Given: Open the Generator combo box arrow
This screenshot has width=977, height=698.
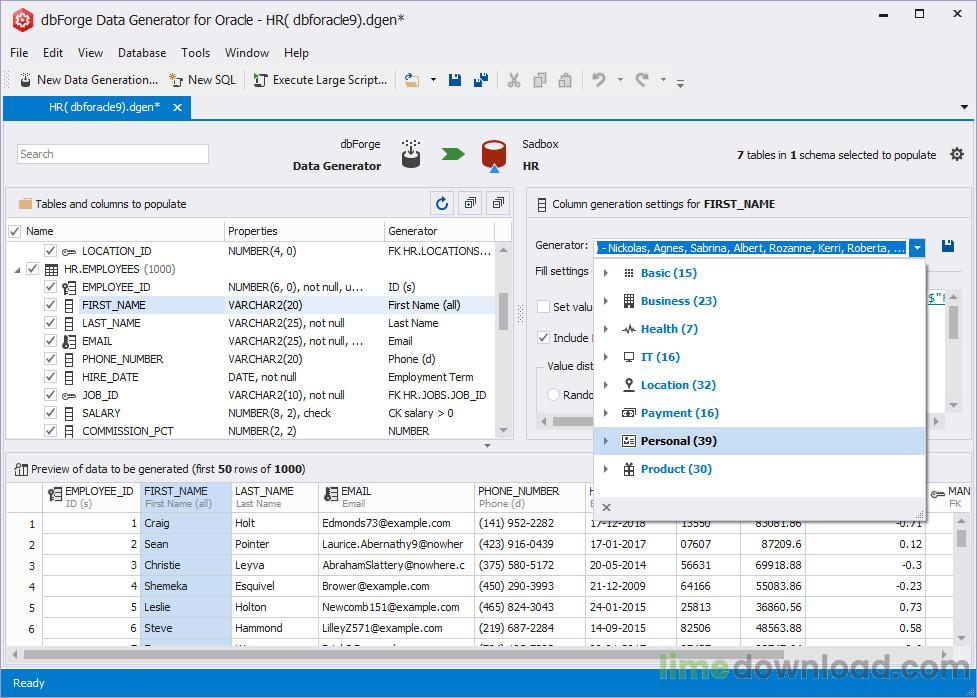Looking at the screenshot, I should click(x=918, y=247).
